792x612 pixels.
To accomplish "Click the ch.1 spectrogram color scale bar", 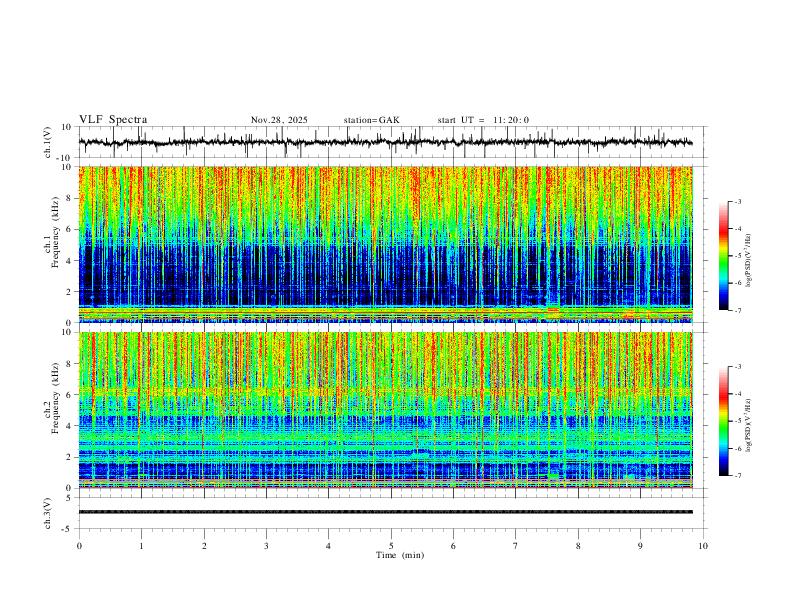I will point(723,256).
